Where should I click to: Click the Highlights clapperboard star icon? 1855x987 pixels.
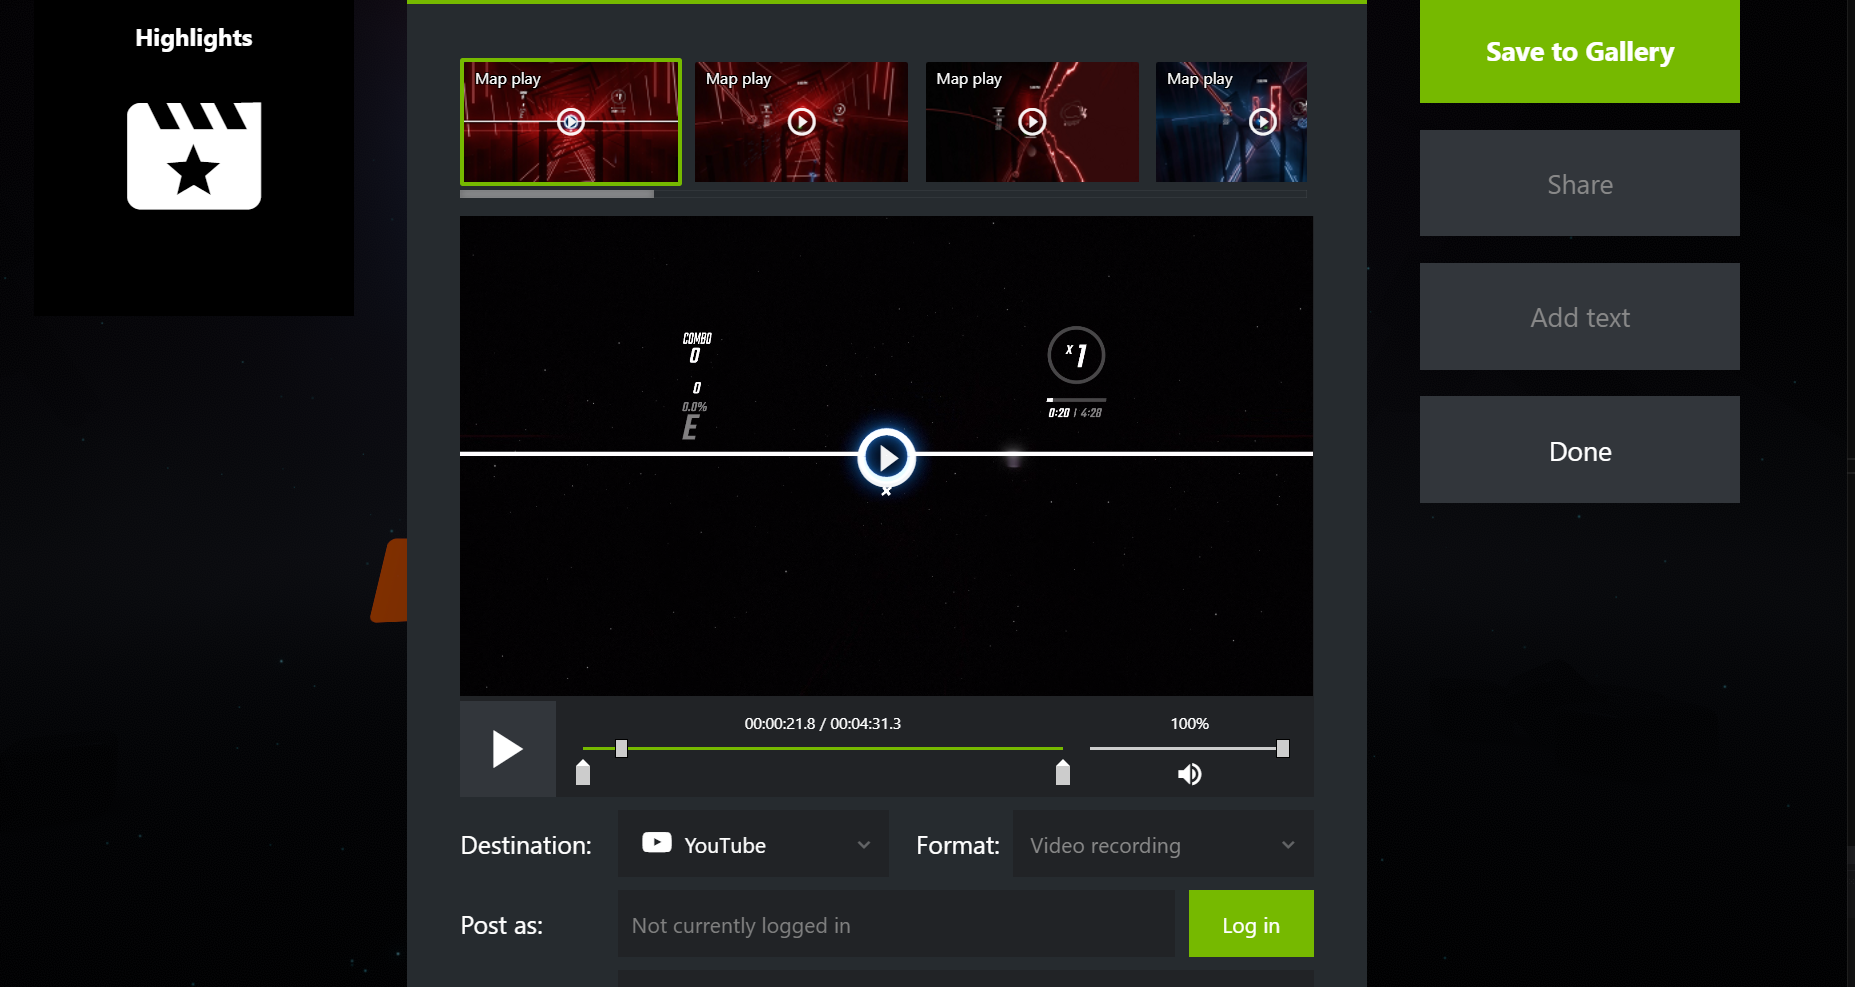coord(194,156)
